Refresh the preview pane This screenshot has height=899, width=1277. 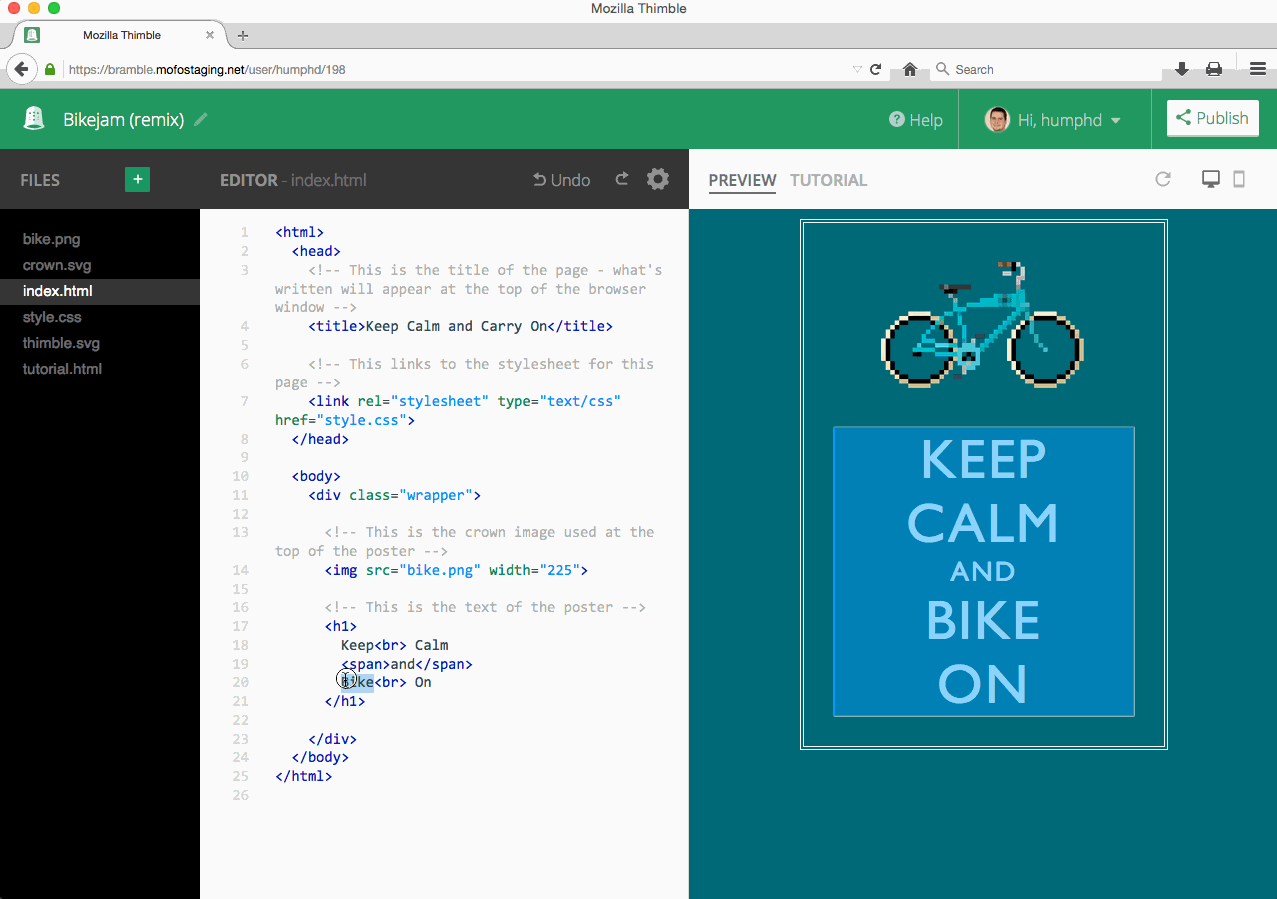[1162, 179]
